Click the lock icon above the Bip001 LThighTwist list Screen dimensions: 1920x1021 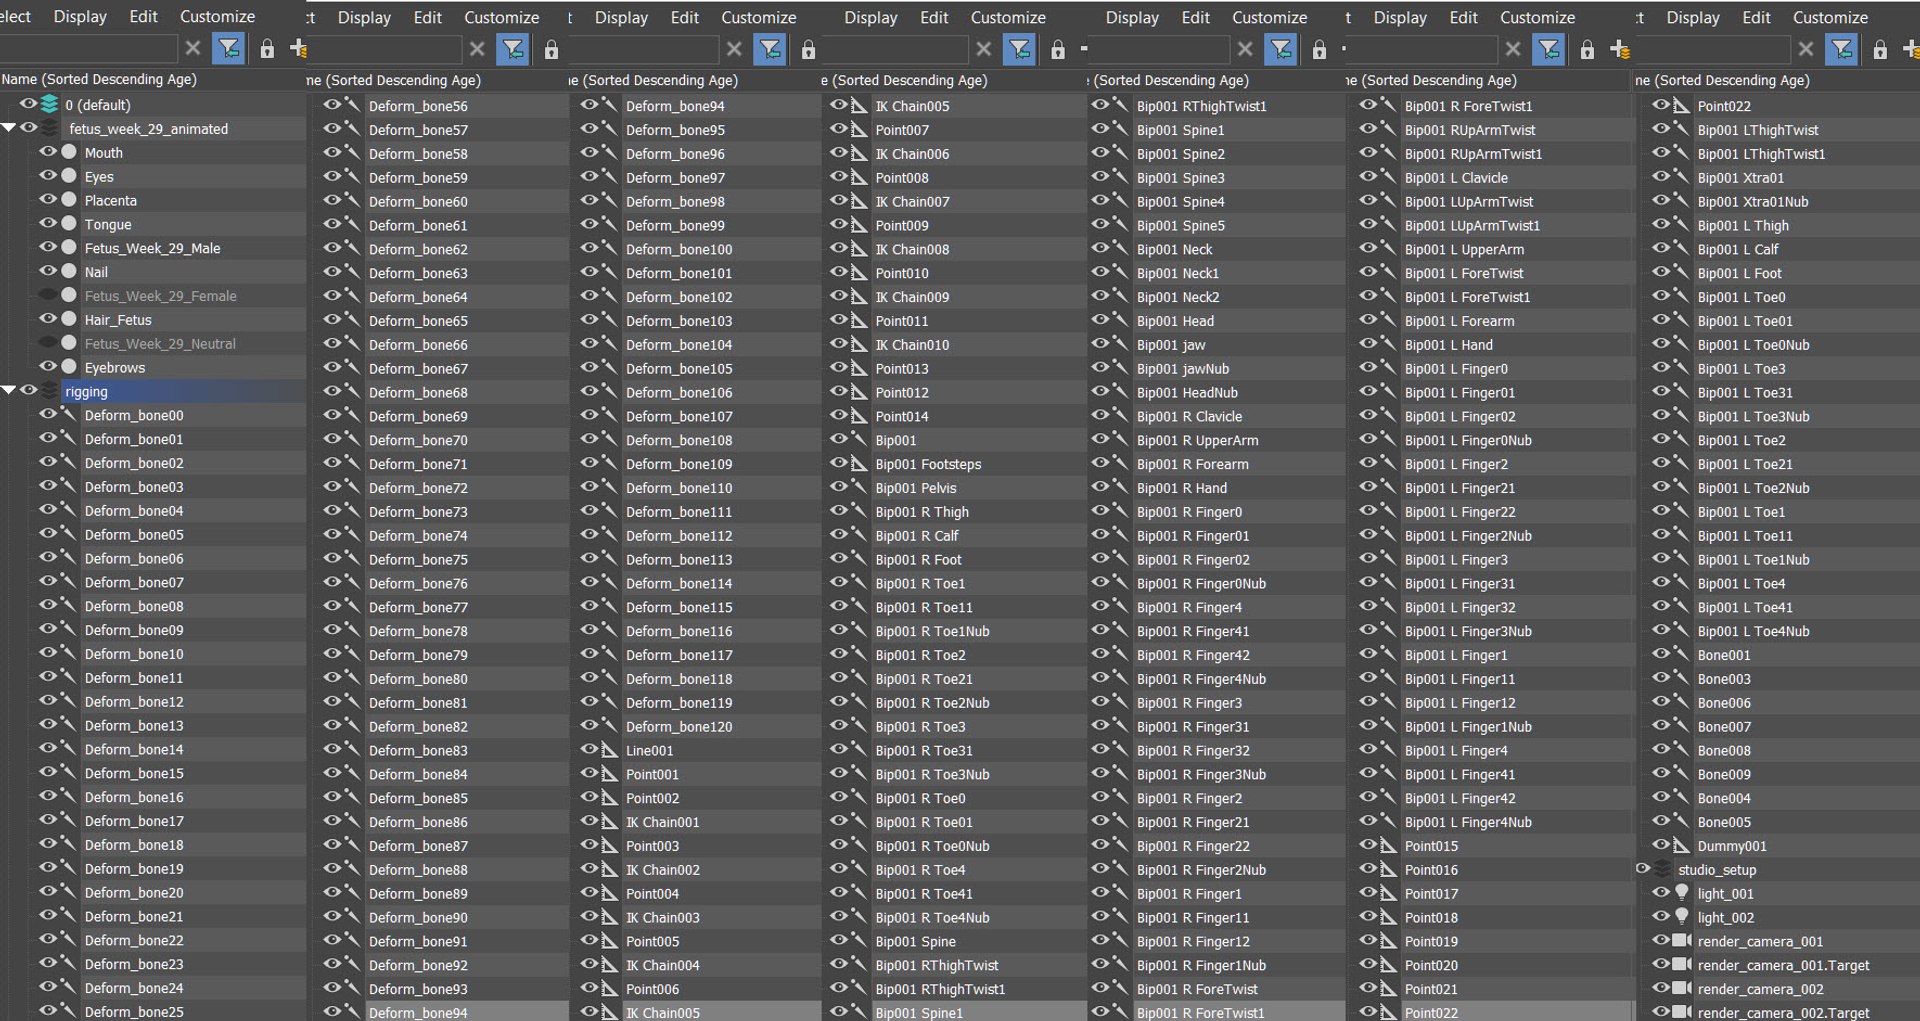(1880, 49)
